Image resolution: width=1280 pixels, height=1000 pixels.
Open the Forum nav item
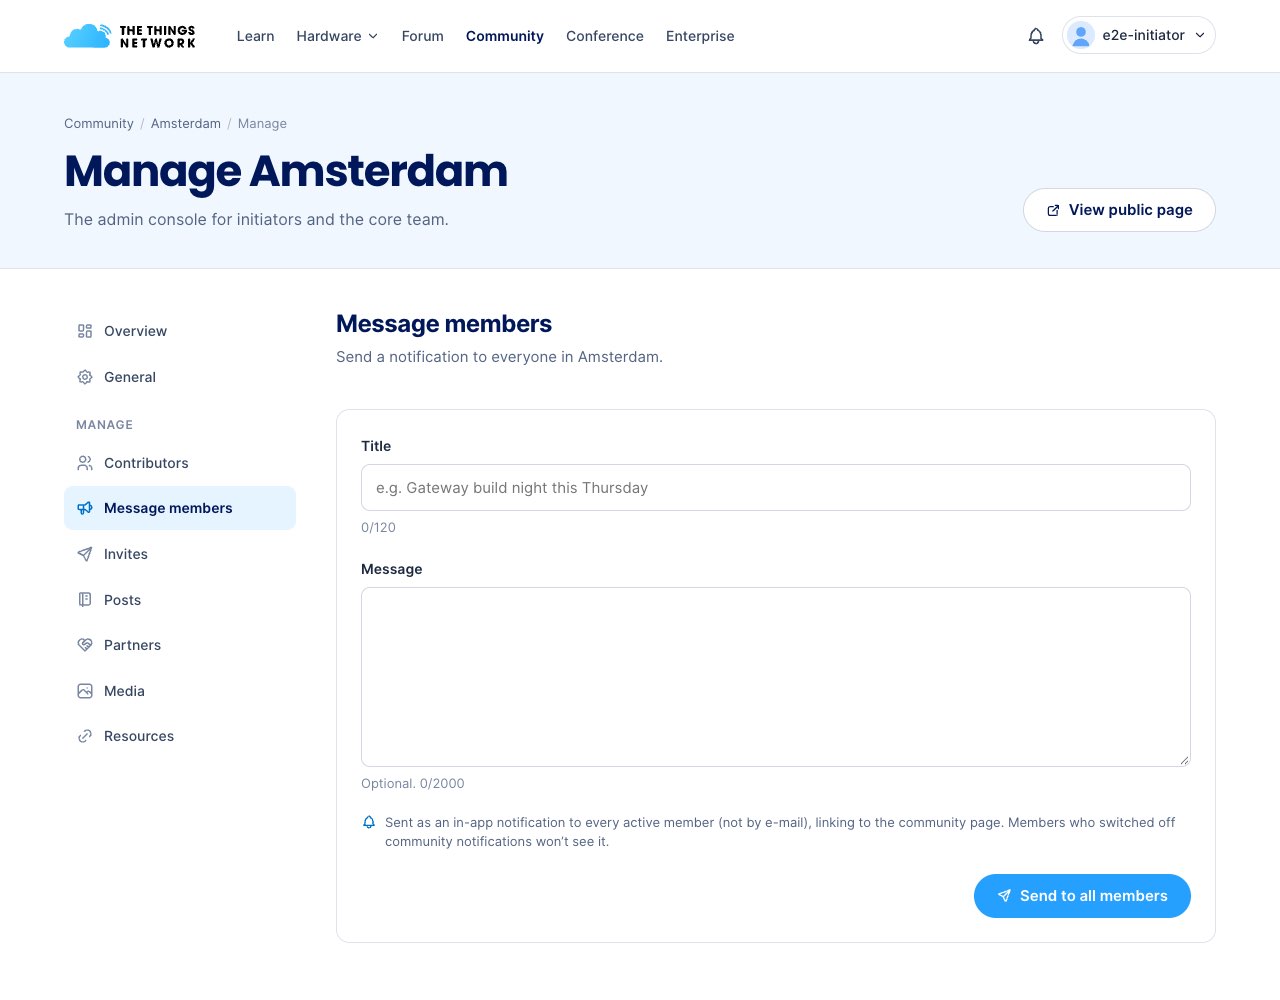[x=423, y=36]
